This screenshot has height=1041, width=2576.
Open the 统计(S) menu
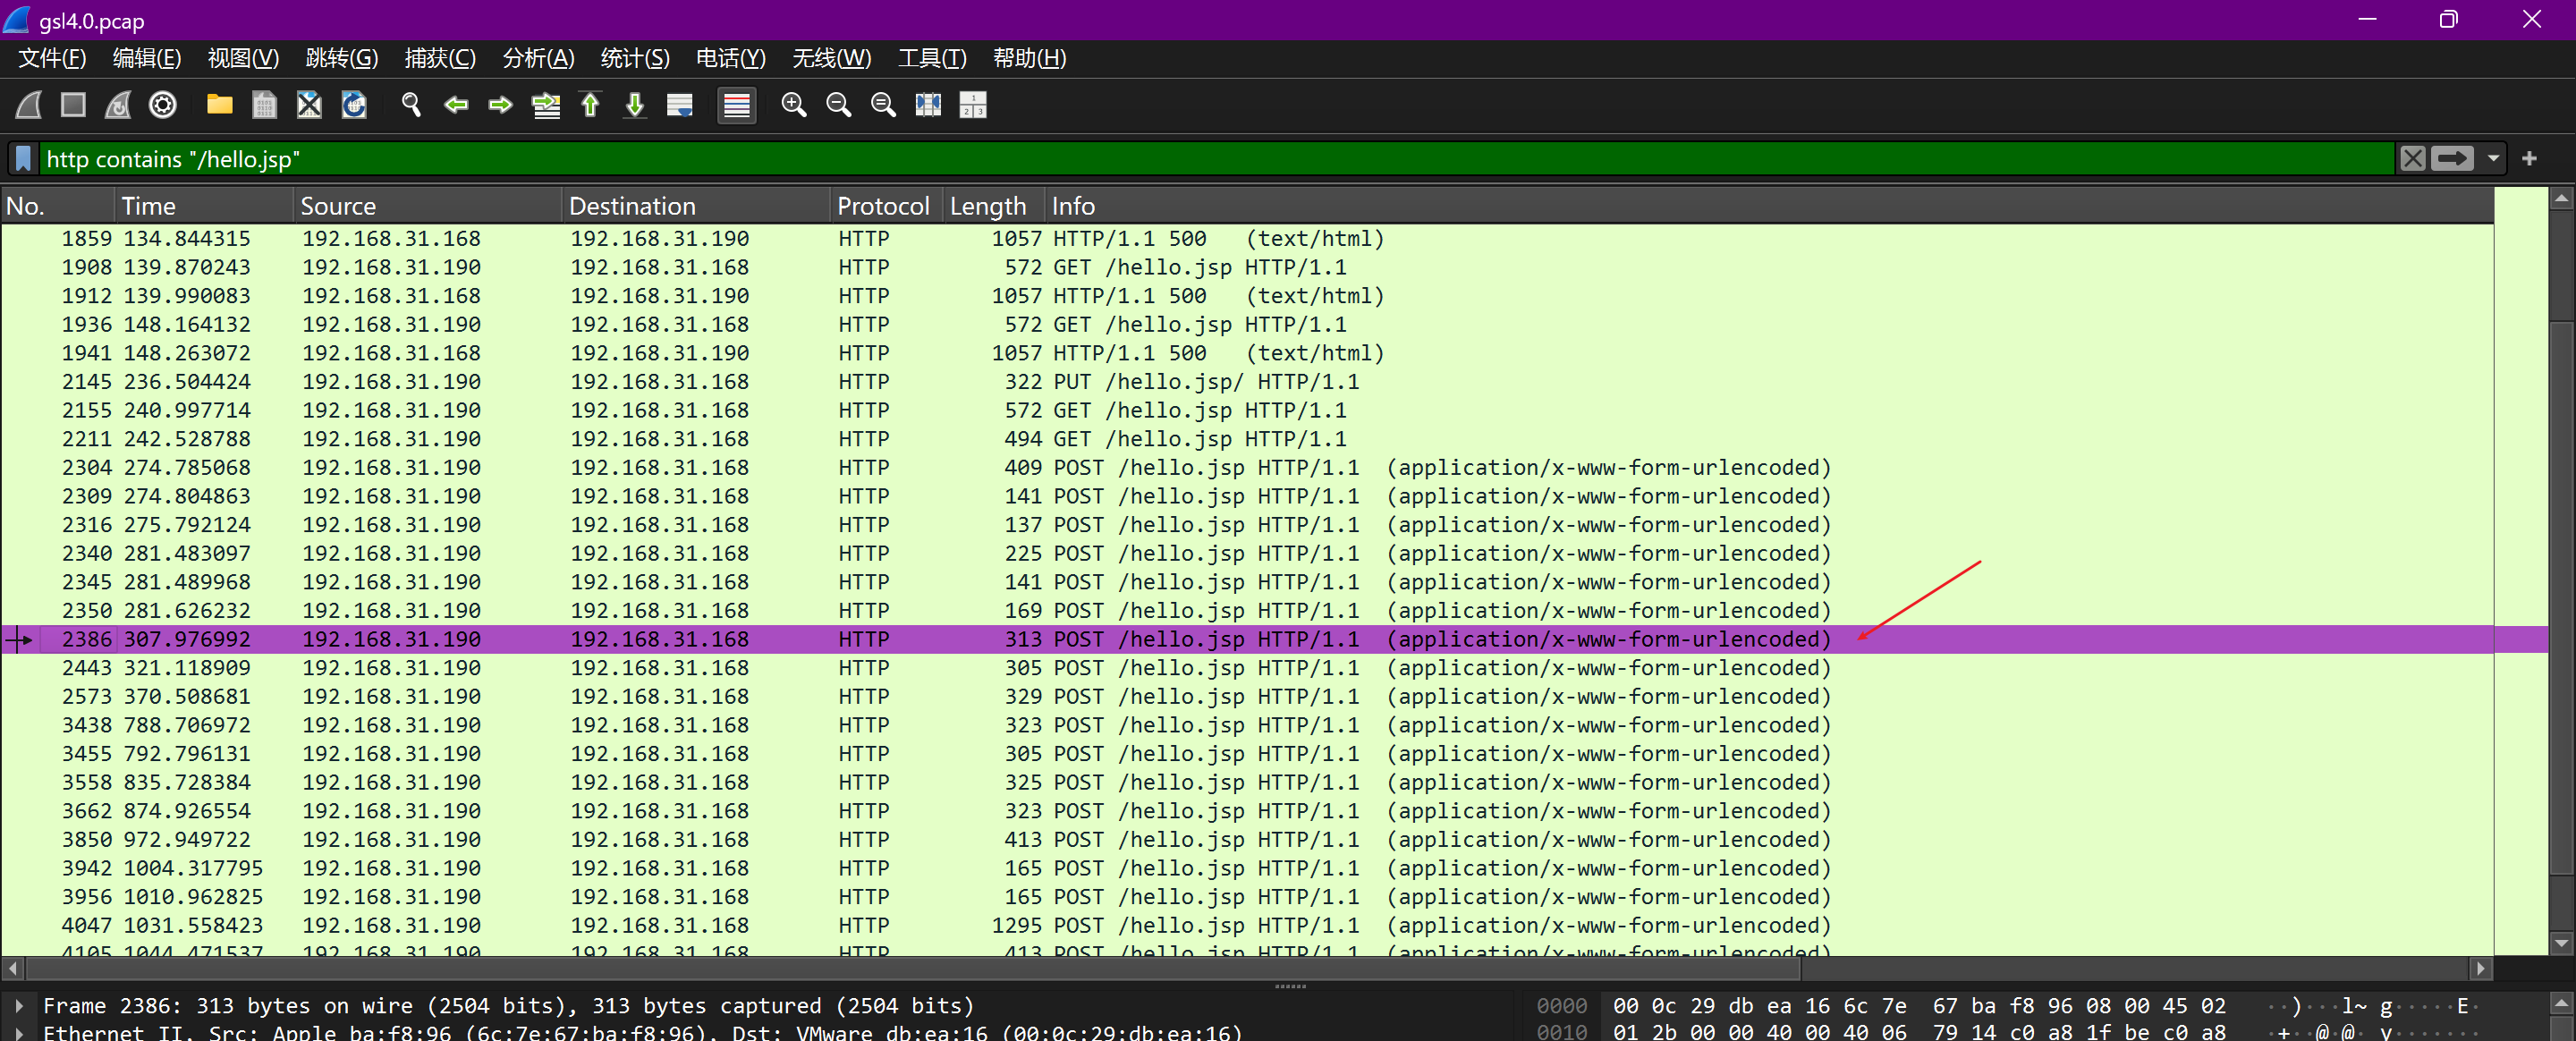coord(634,58)
